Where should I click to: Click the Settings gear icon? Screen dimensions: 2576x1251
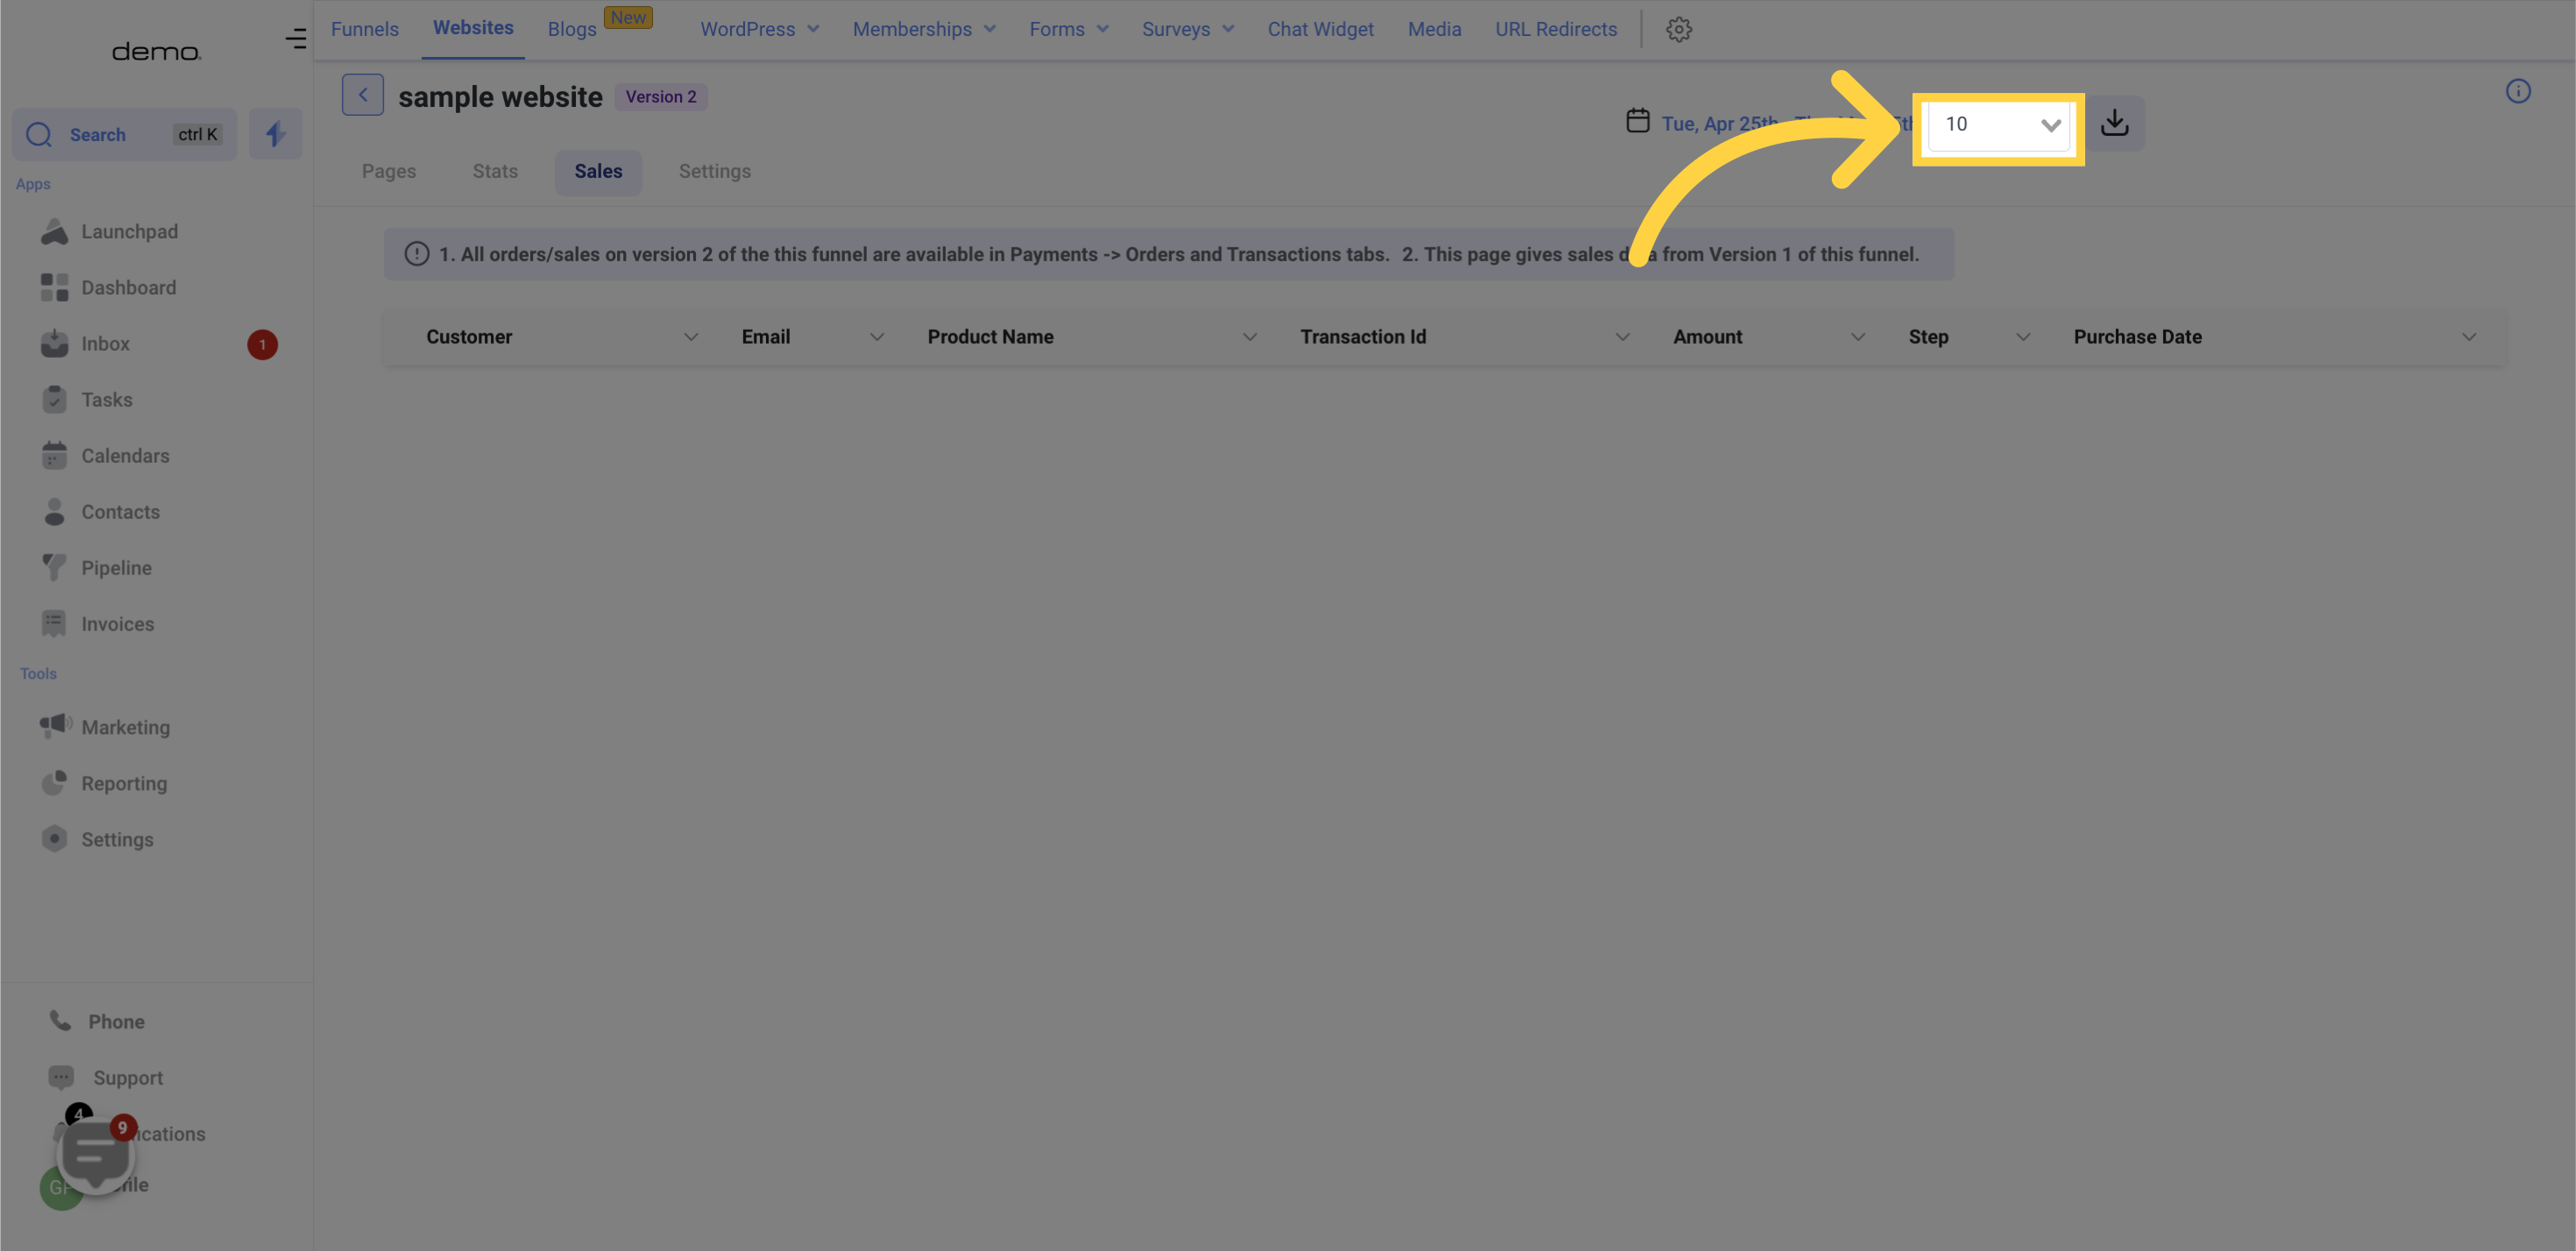coord(1679,30)
